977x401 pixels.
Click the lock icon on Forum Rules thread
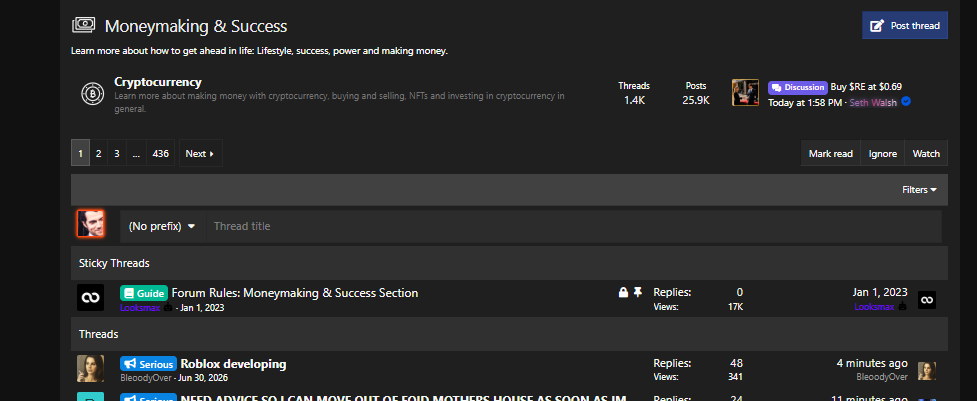[x=623, y=292]
